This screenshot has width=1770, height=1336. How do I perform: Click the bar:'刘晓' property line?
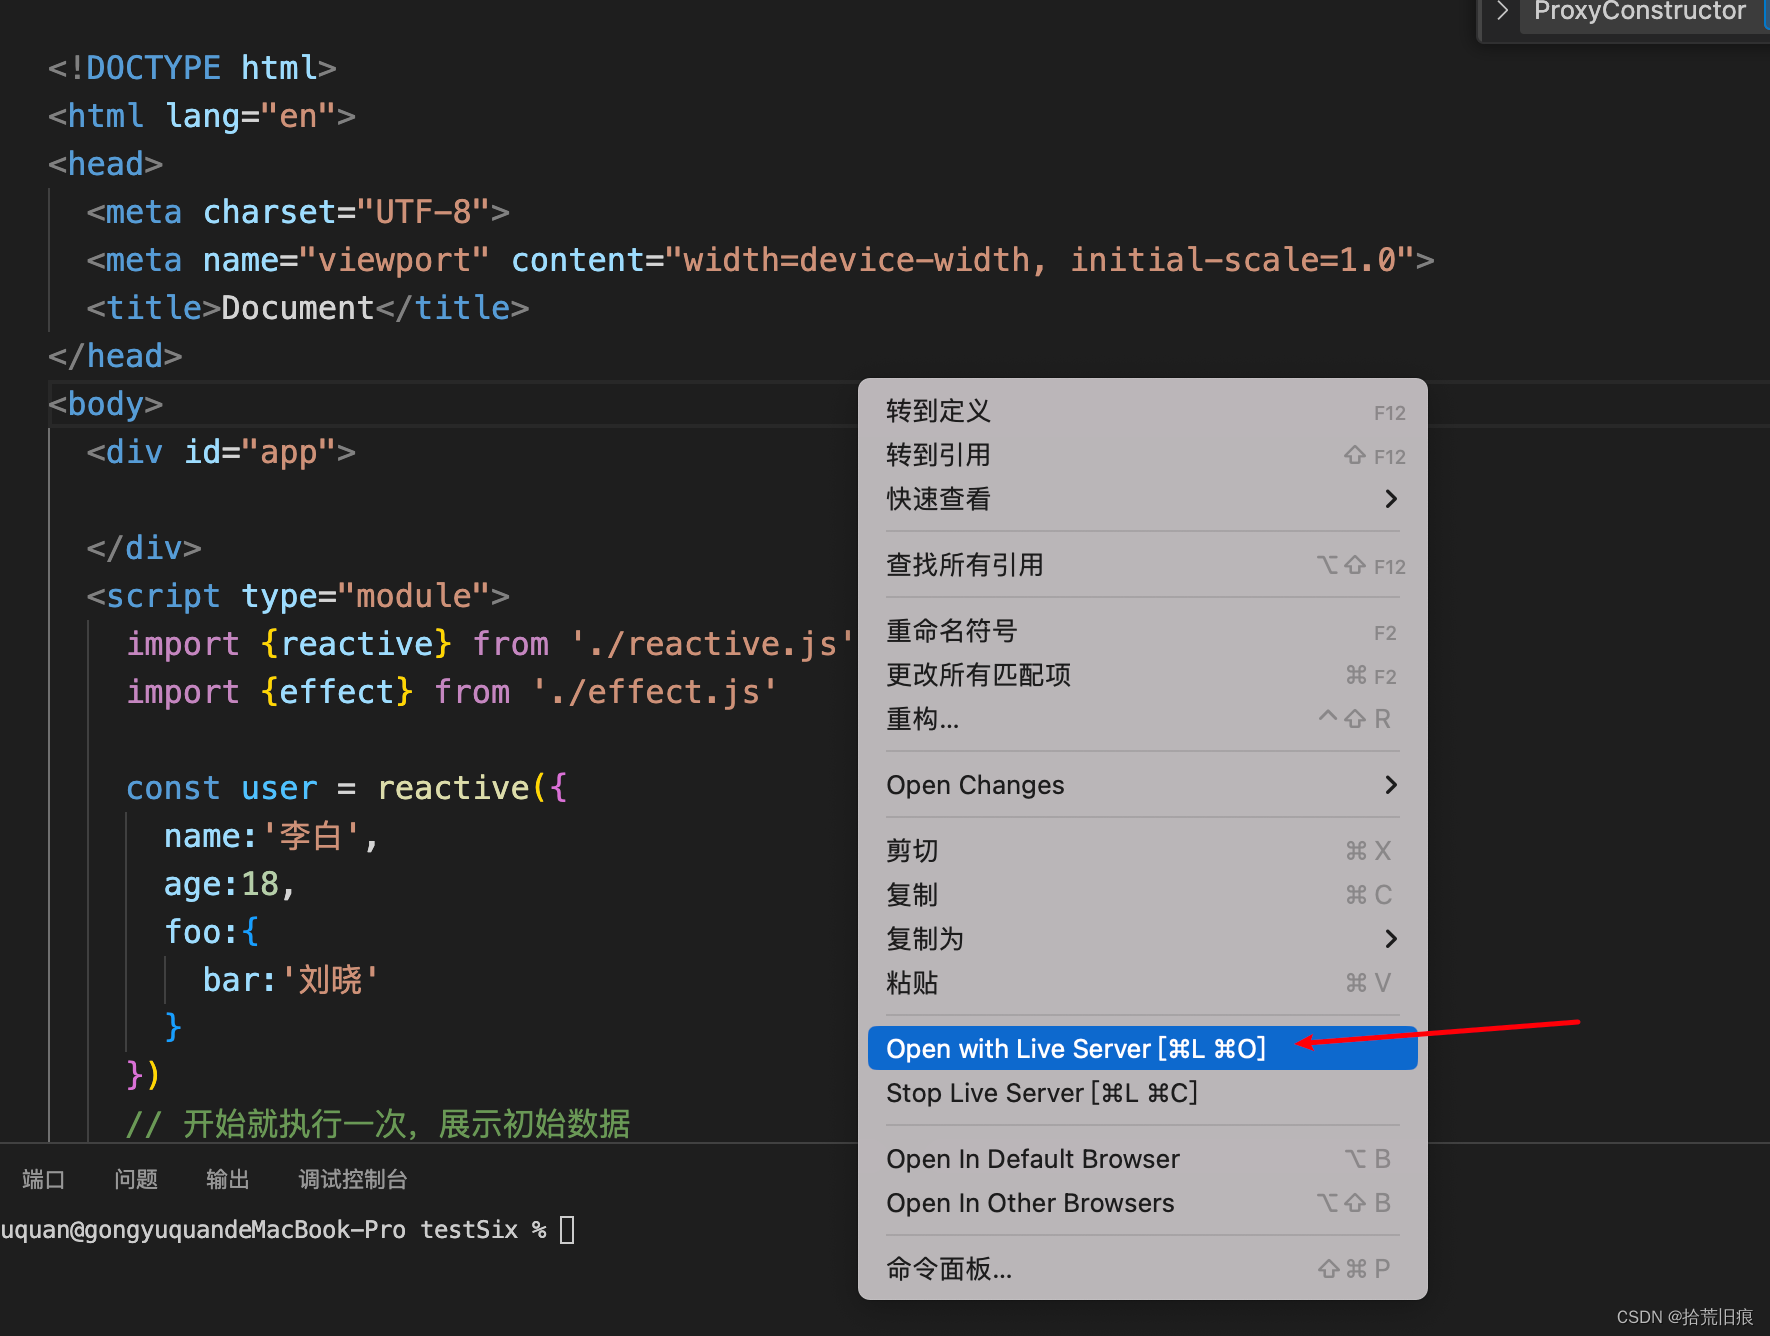click(290, 980)
